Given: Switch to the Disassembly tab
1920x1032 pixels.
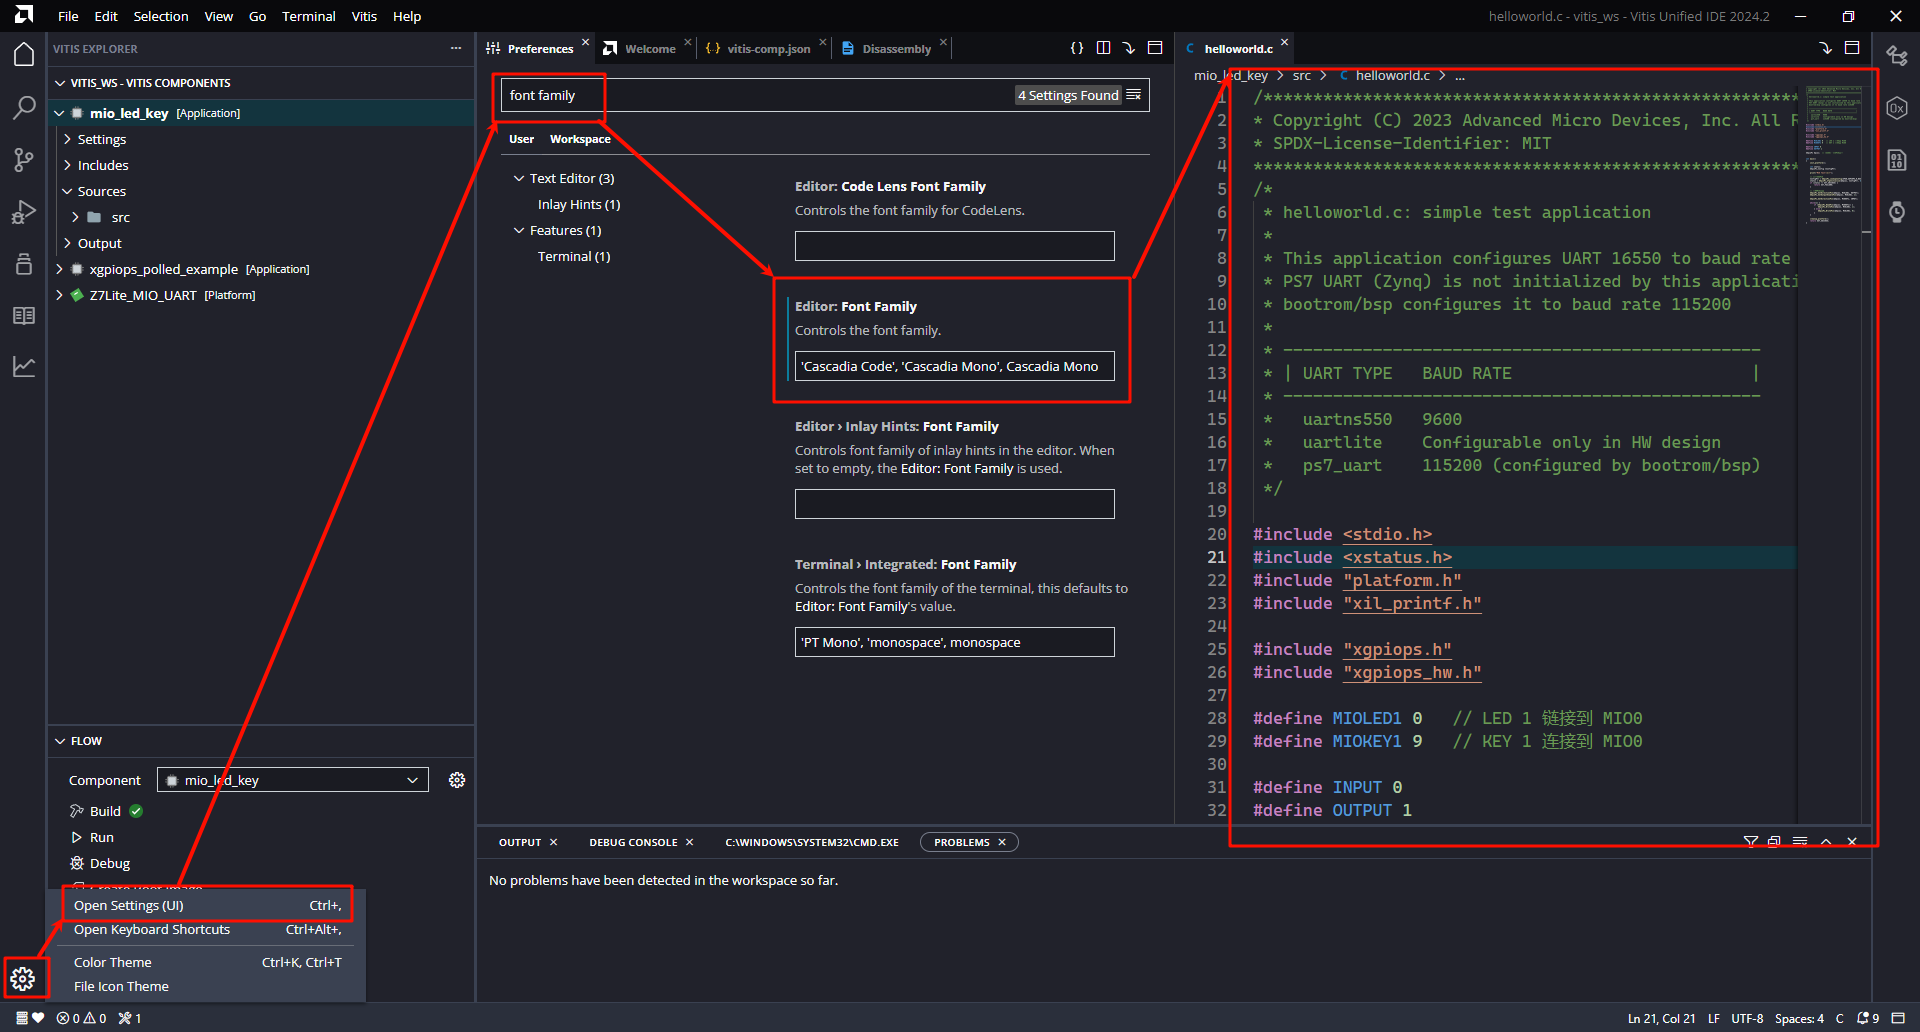Looking at the screenshot, I should tap(896, 48).
